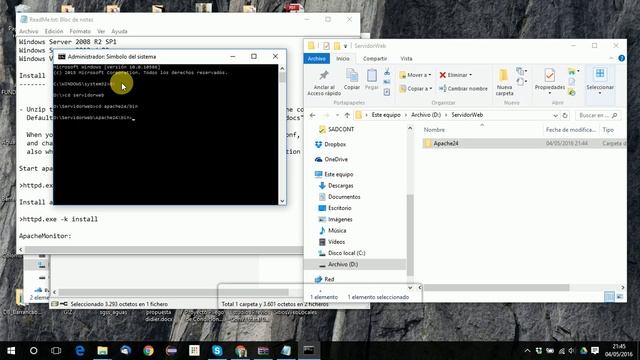Screen dimensions: 640x360
Task: Open Propiedades checkmark icon in ribbon
Action: click(x=550, y=75)
